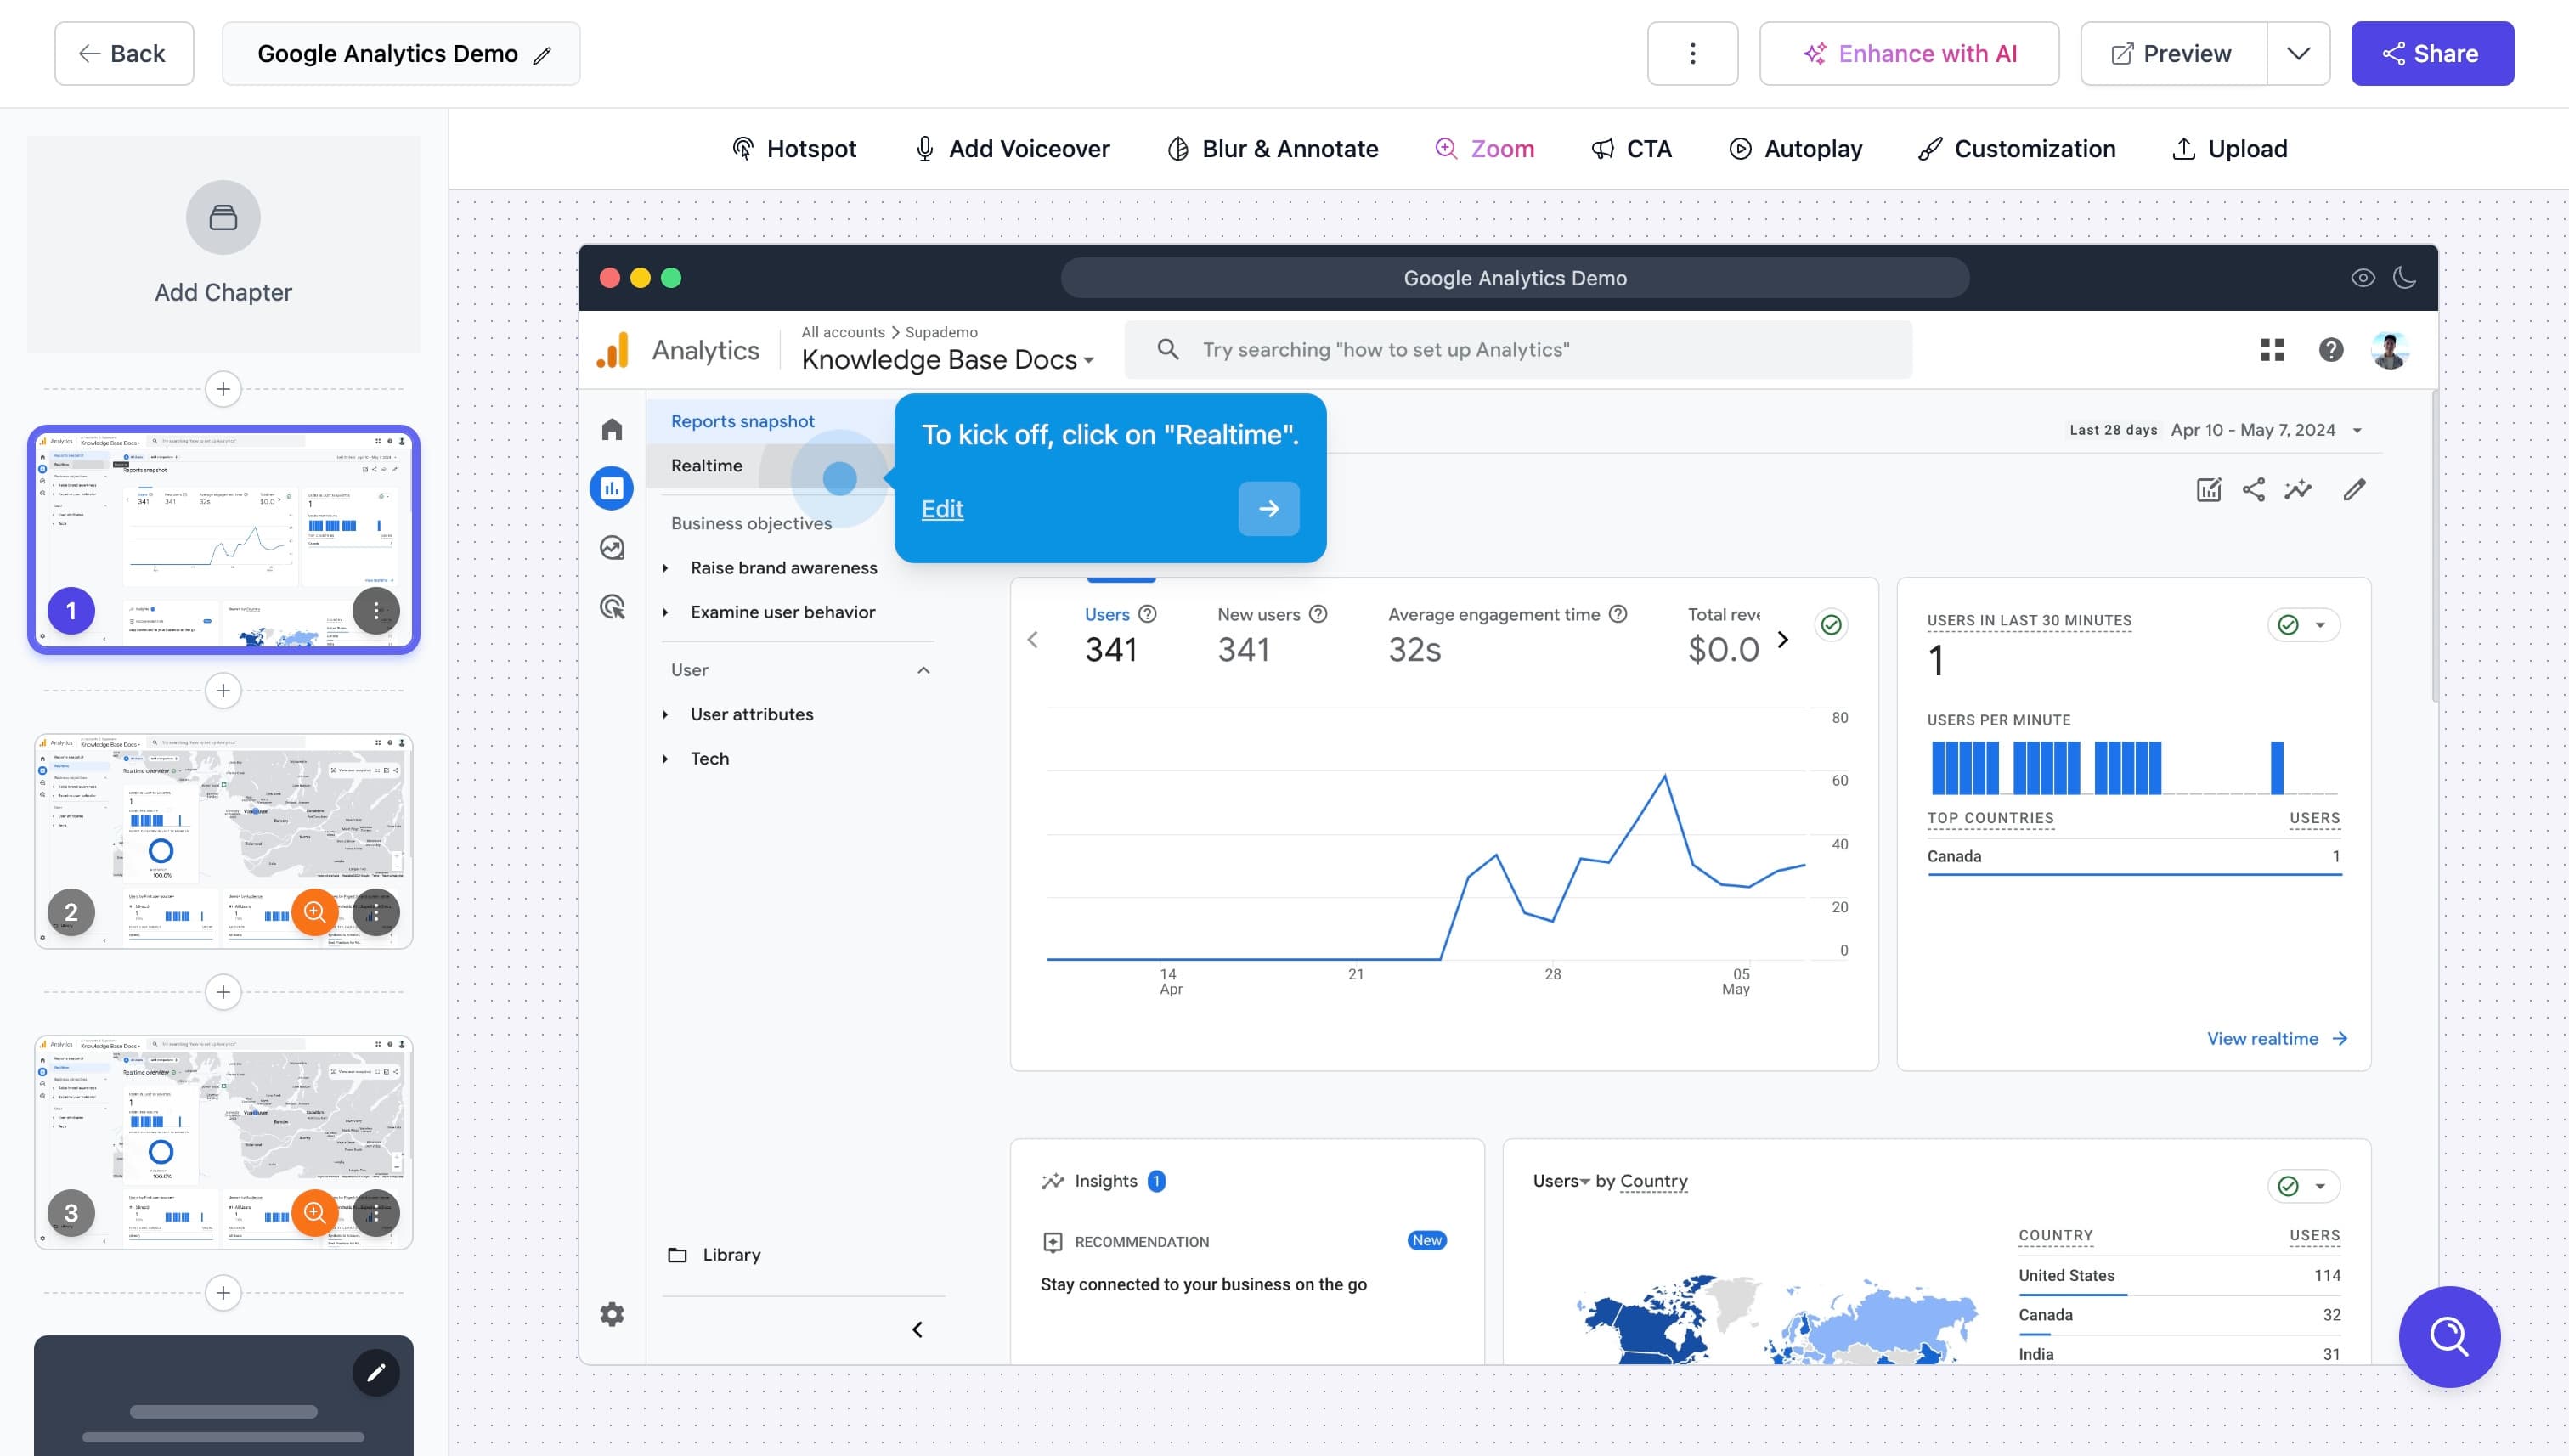
Task: Collapse the User section chevron
Action: 923,670
